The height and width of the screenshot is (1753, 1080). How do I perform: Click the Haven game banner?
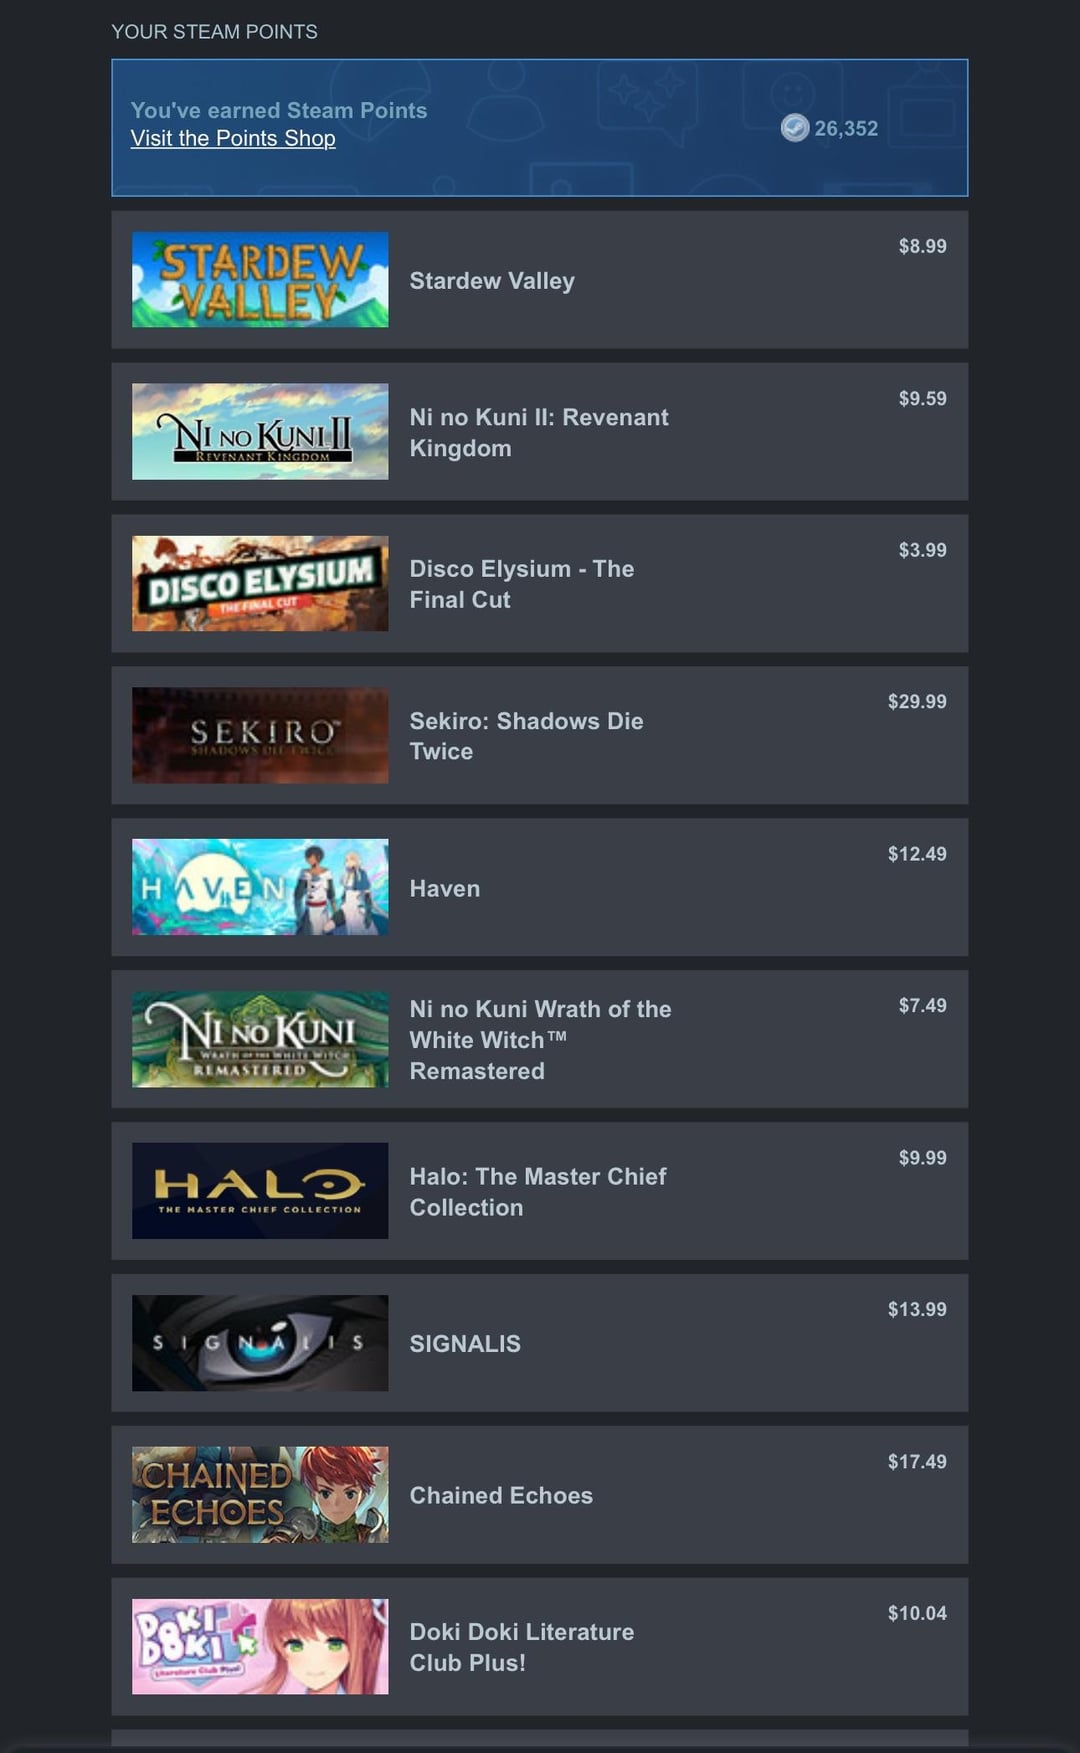[x=260, y=887]
